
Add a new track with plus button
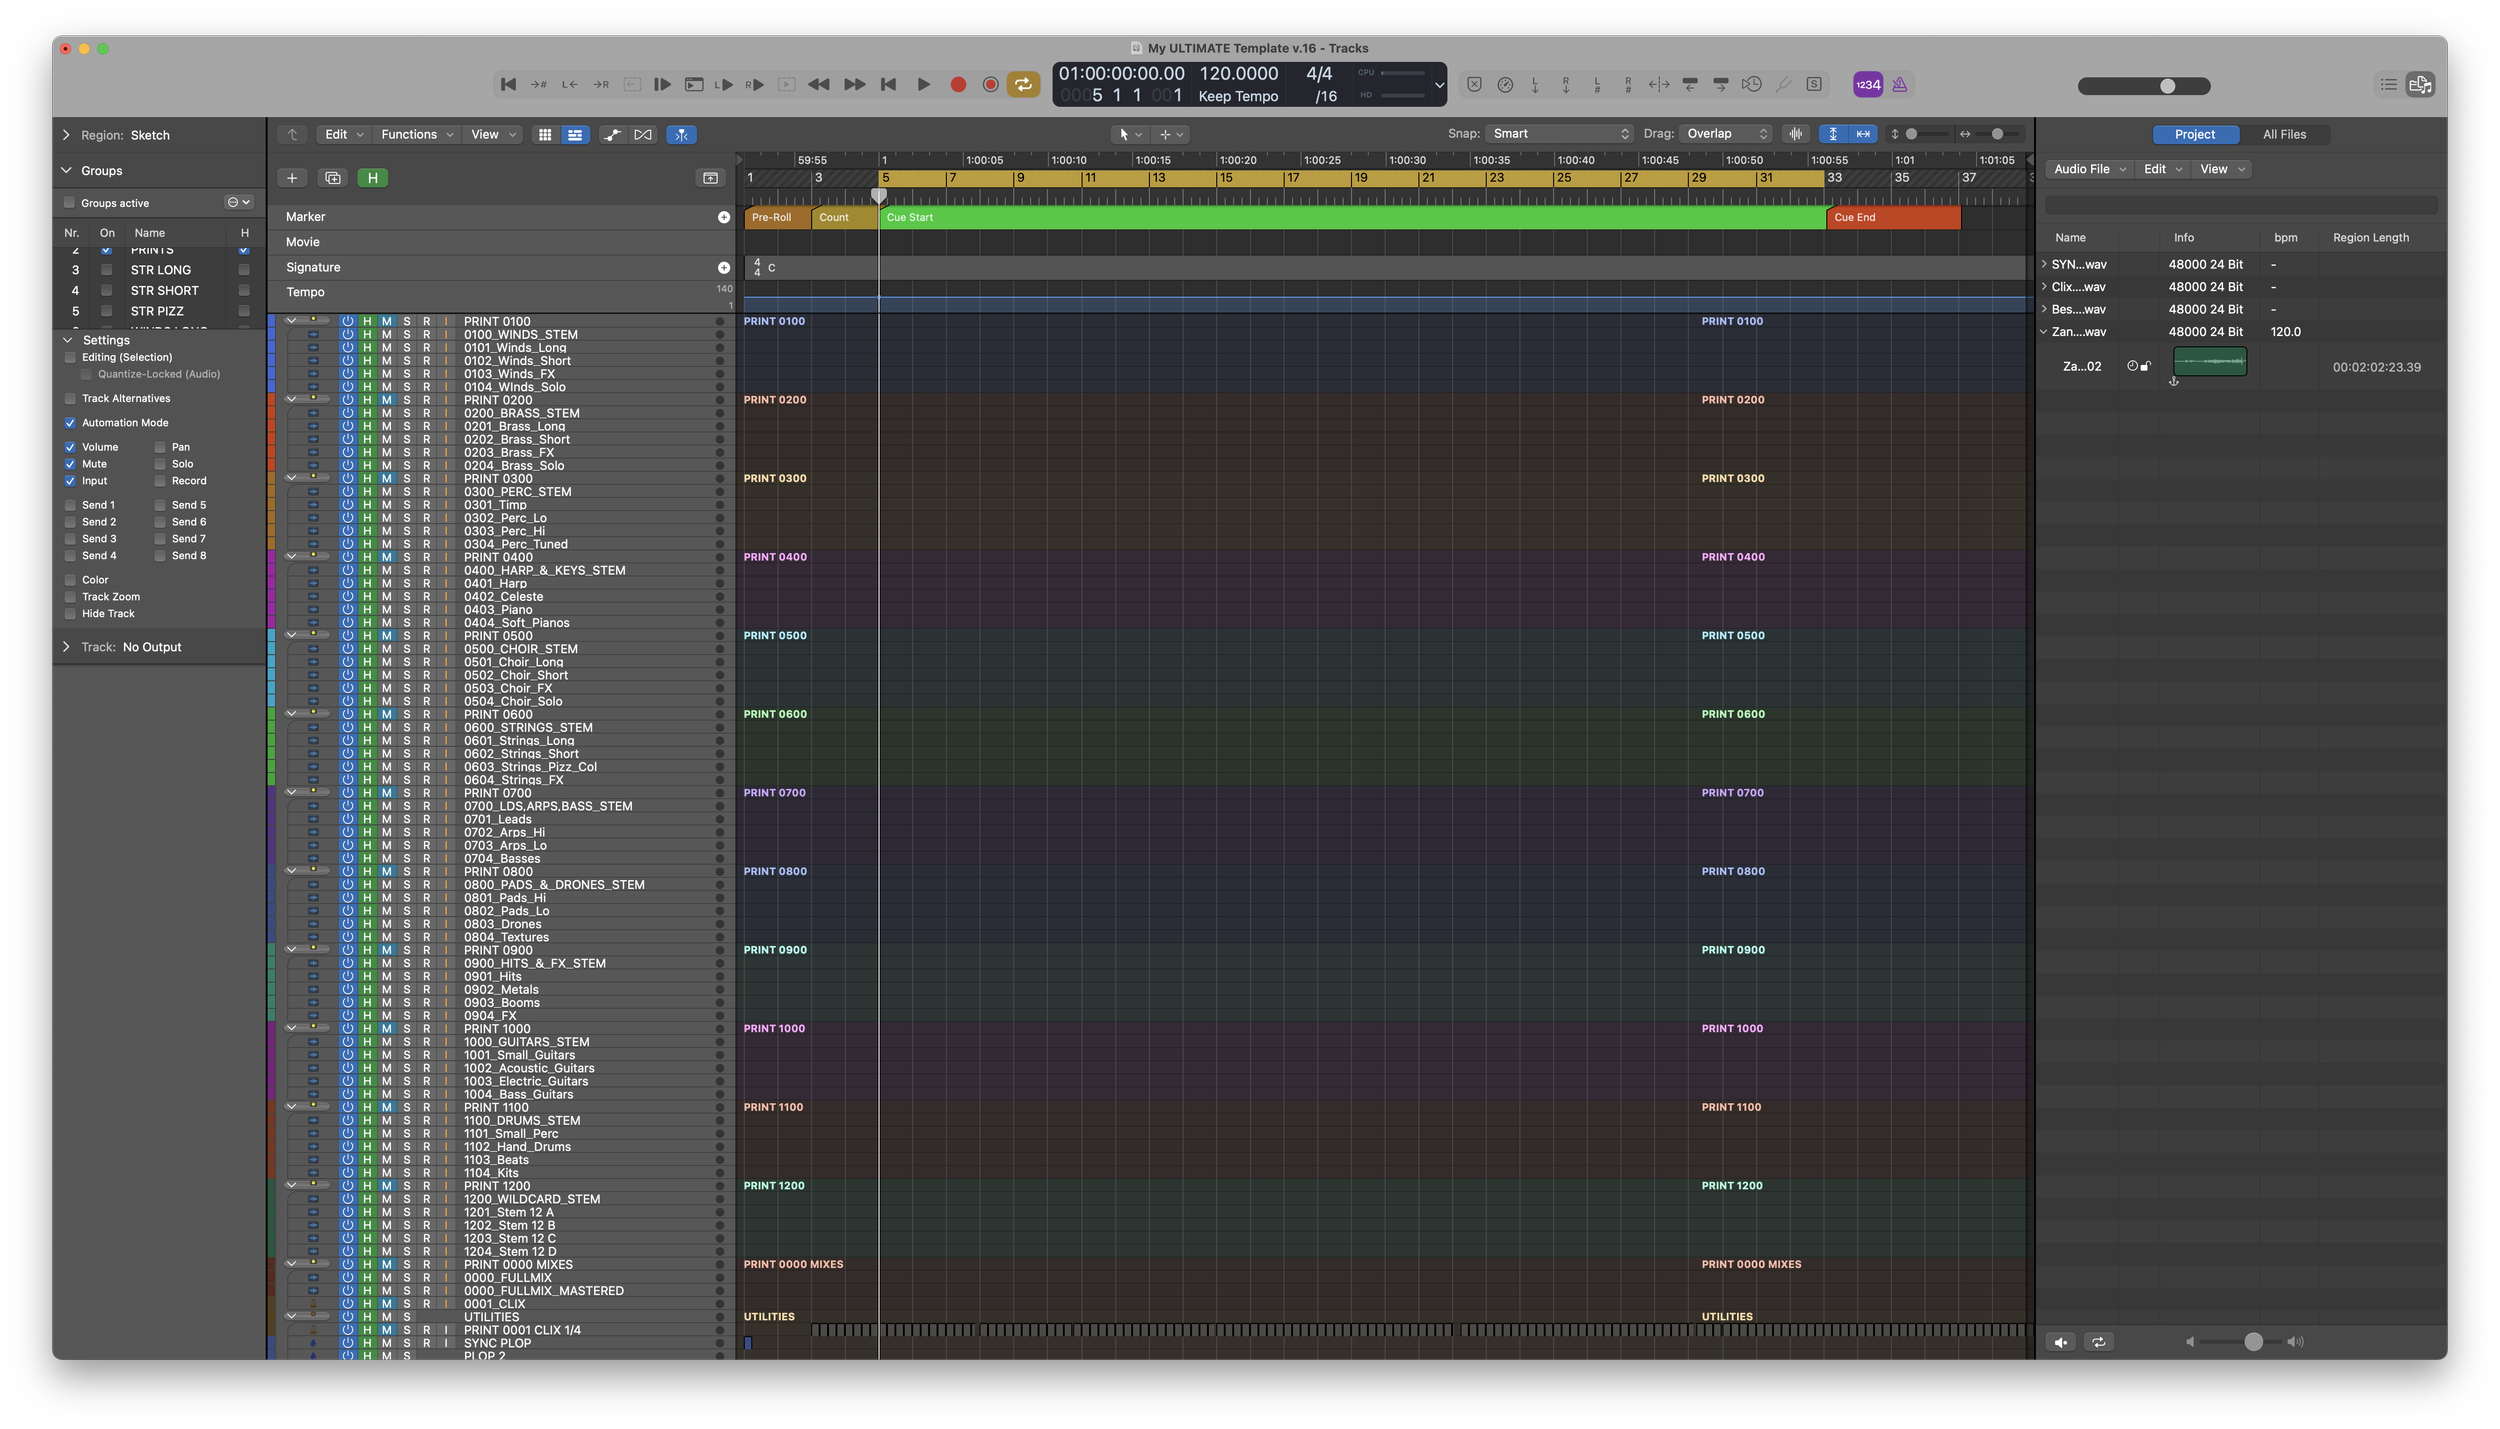click(292, 178)
